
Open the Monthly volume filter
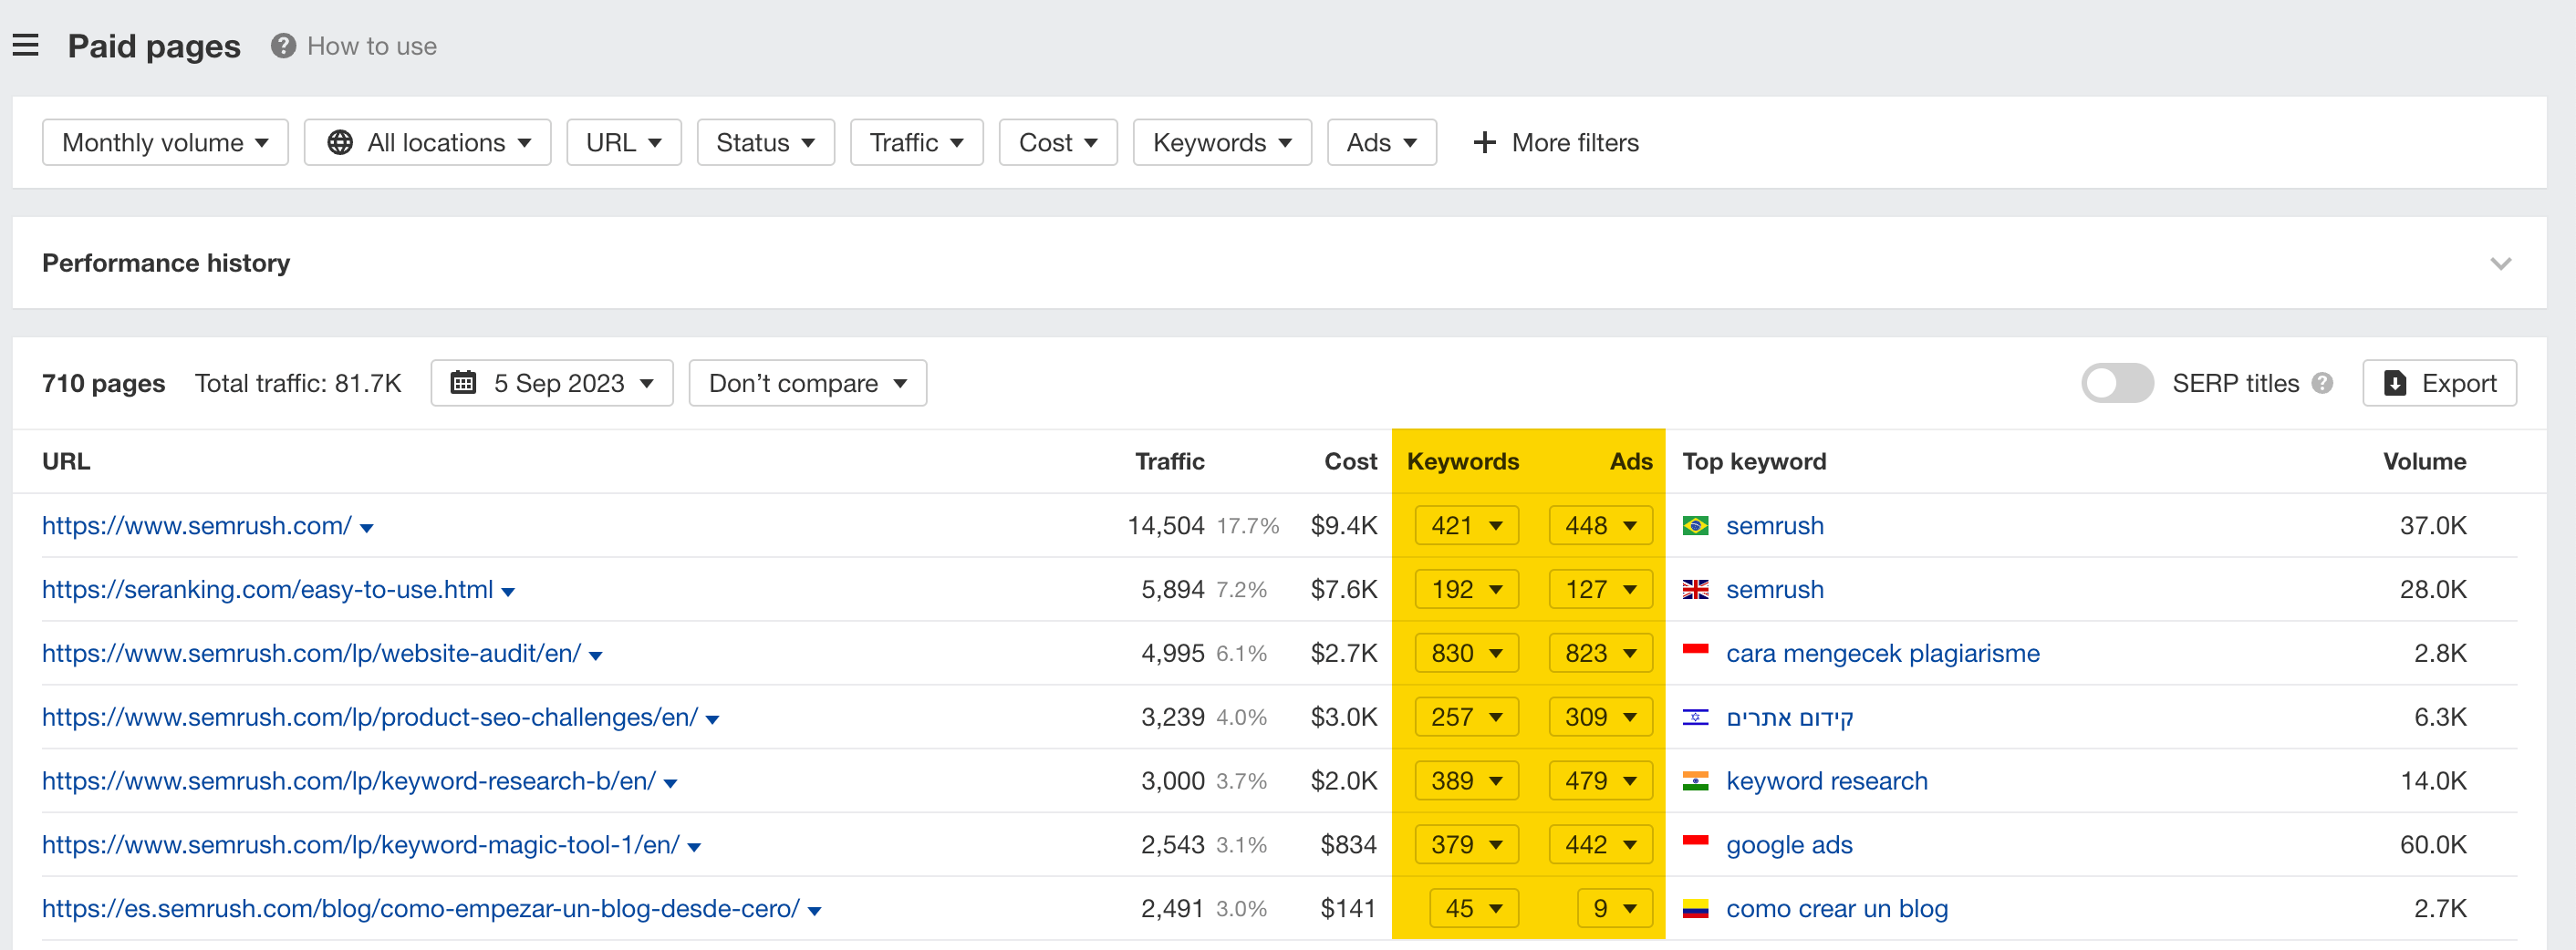(165, 142)
